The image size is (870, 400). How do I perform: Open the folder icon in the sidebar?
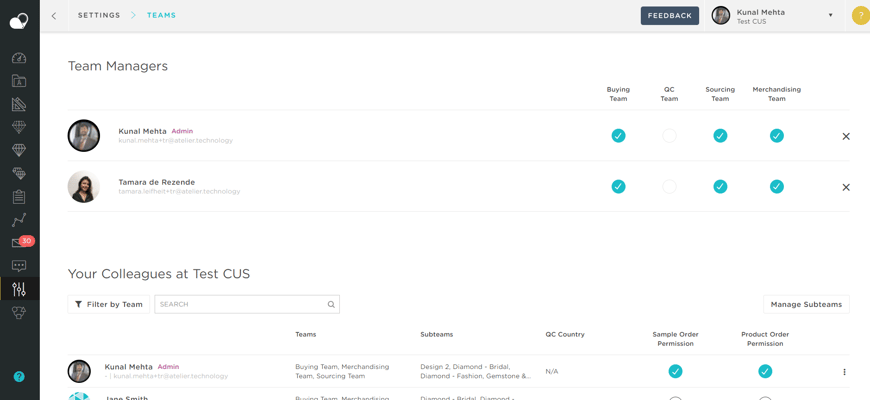pyautogui.click(x=19, y=81)
